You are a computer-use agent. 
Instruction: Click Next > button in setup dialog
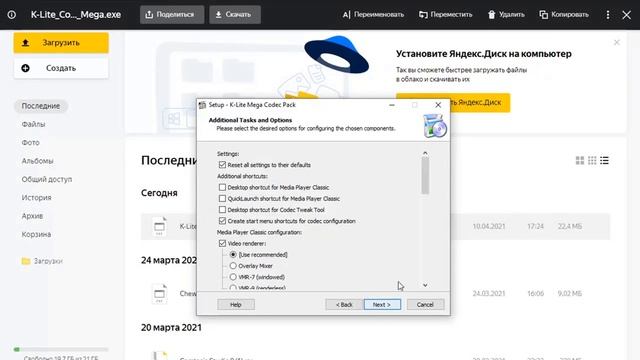[382, 304]
